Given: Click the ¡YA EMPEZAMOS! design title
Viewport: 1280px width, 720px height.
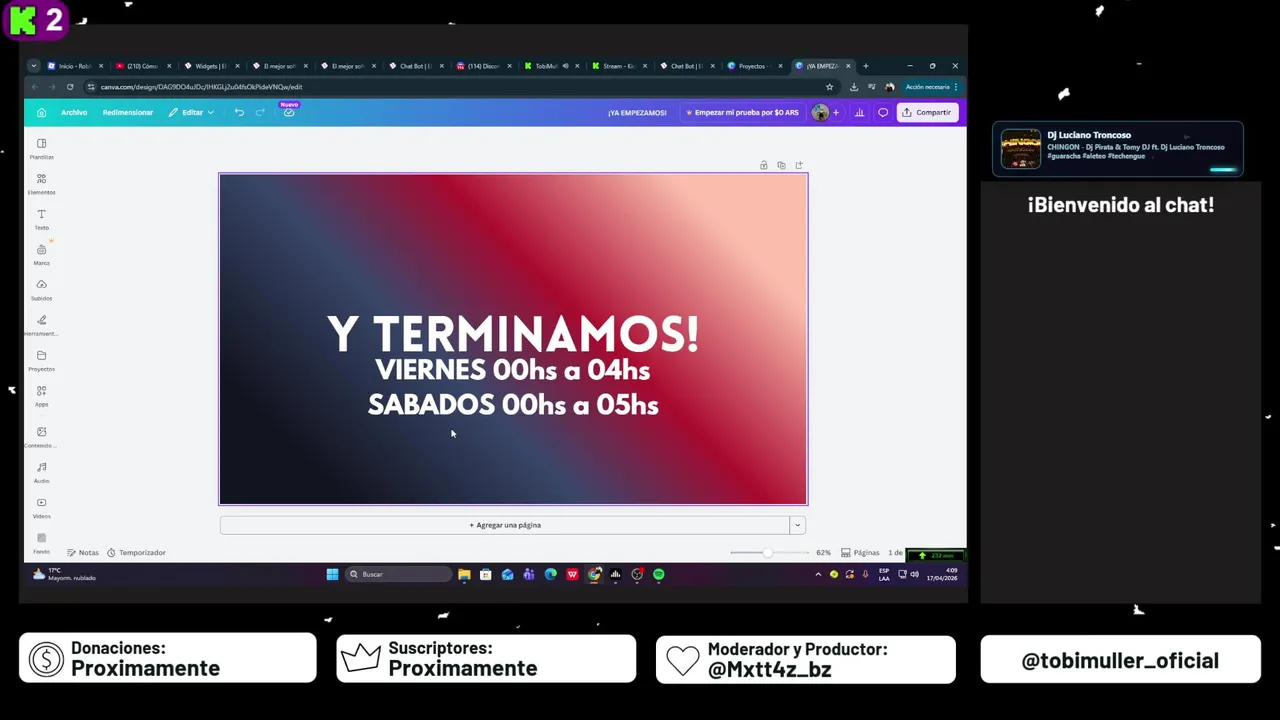Looking at the screenshot, I should (637, 113).
